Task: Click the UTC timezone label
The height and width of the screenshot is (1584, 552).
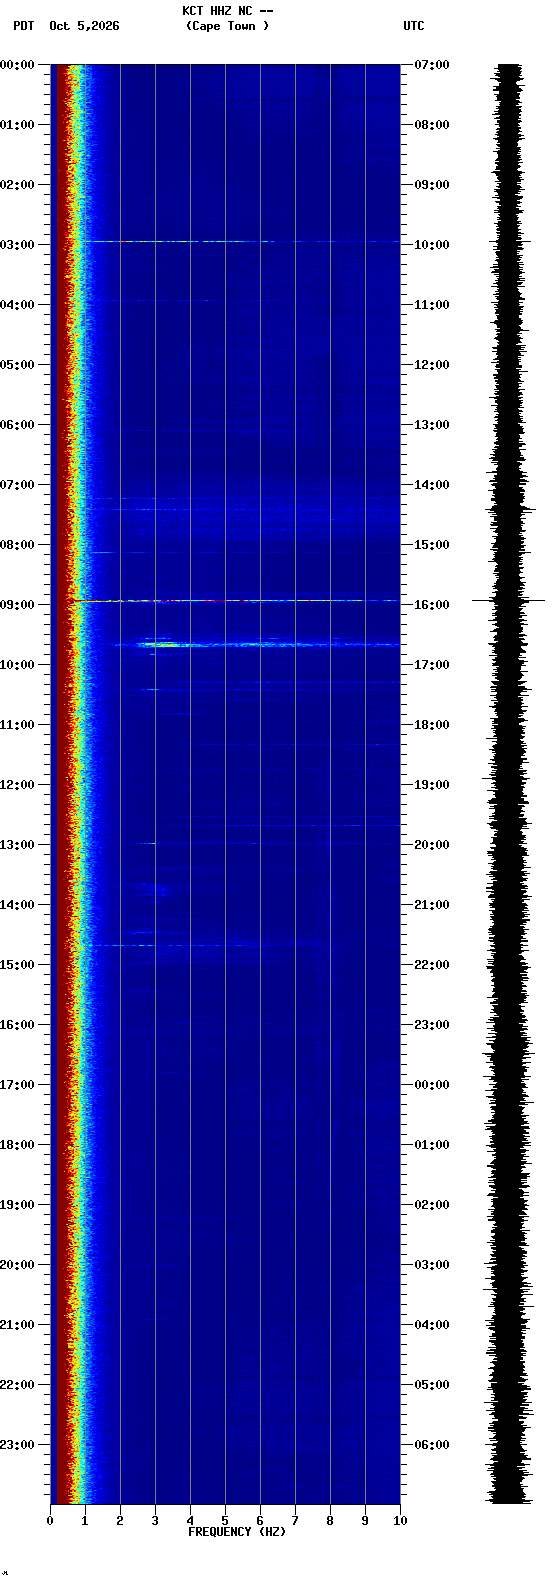Action: [x=414, y=26]
